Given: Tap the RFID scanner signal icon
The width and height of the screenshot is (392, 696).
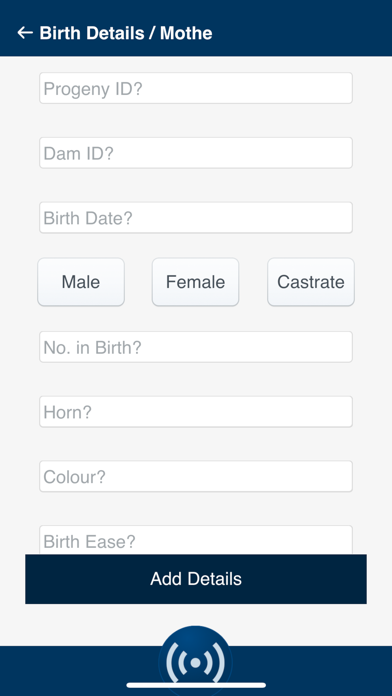Looking at the screenshot, I should pyautogui.click(x=195, y=661).
